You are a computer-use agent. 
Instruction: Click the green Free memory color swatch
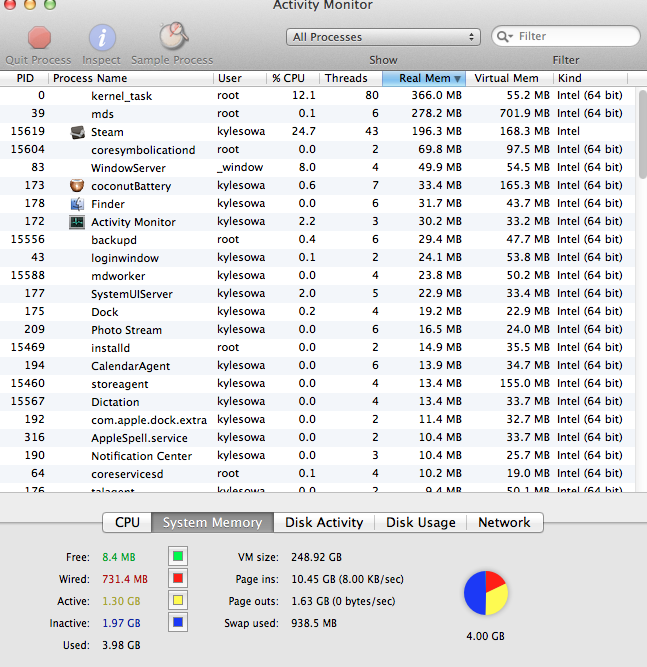pyautogui.click(x=178, y=556)
